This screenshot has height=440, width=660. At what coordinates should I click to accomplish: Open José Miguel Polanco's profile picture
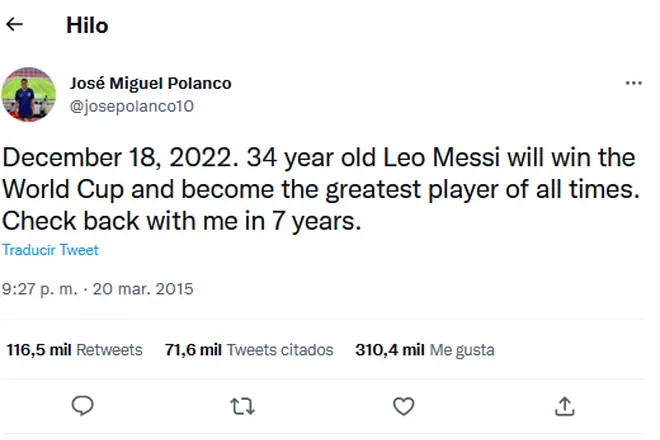tap(29, 95)
